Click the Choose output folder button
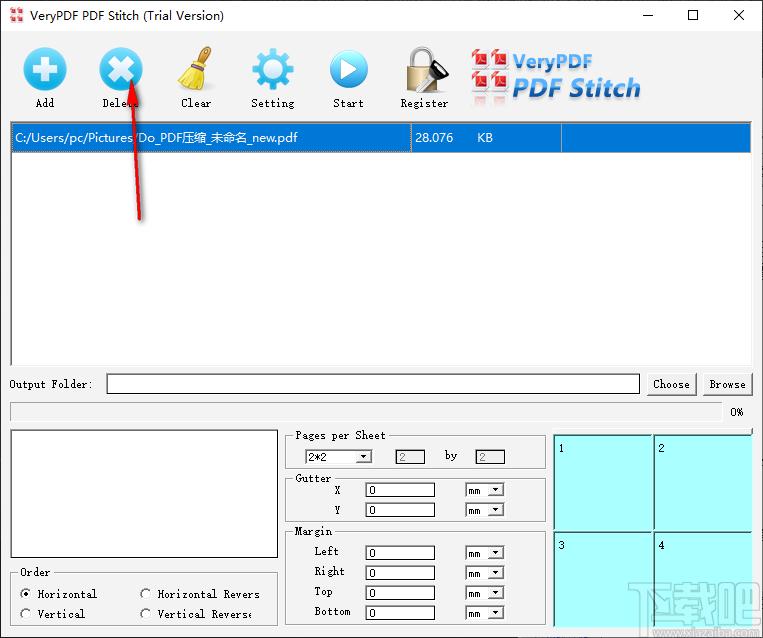Viewport: 763px width, 638px height. click(672, 384)
